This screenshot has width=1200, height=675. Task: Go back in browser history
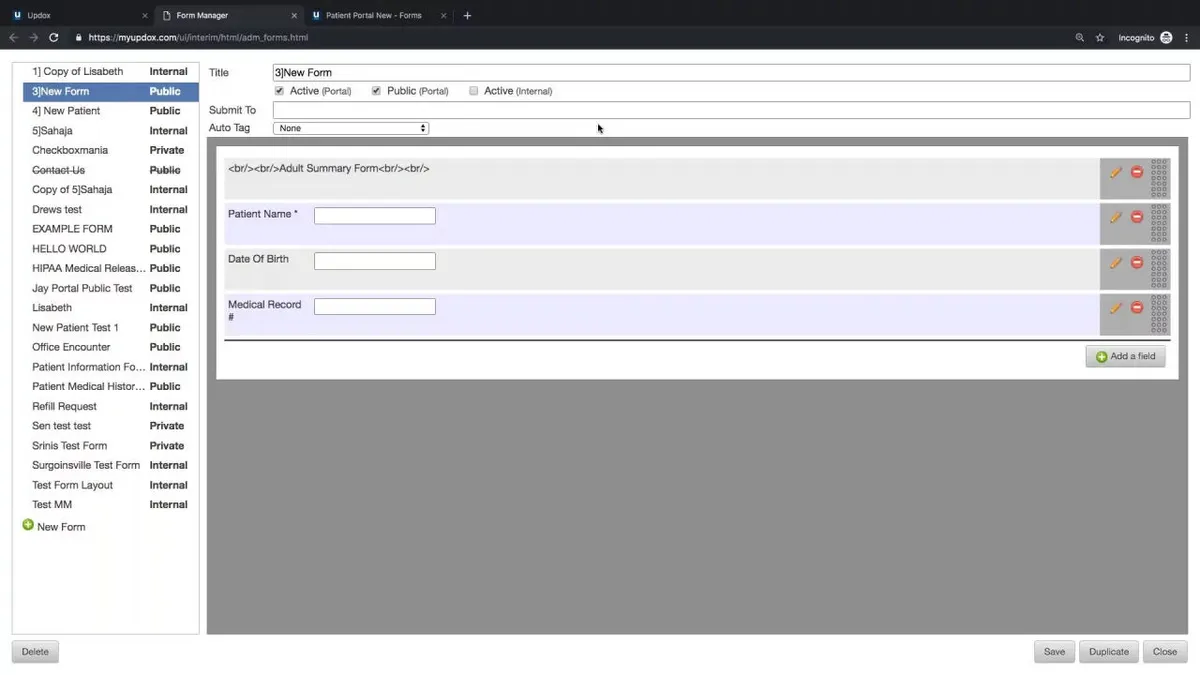14,37
